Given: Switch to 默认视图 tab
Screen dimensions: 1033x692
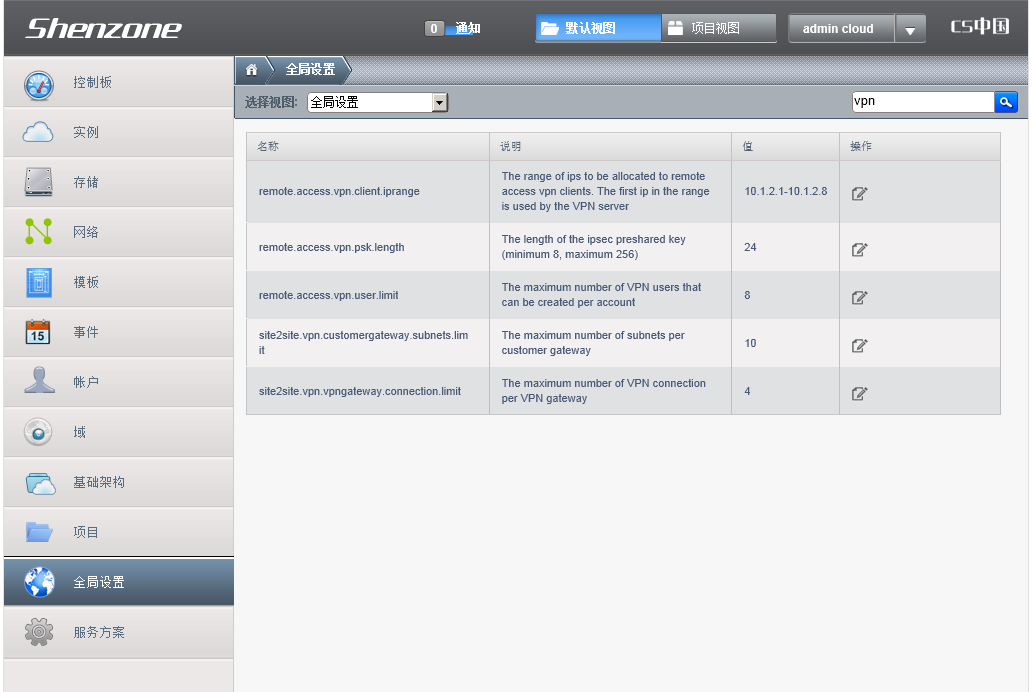Looking at the screenshot, I should (x=598, y=28).
